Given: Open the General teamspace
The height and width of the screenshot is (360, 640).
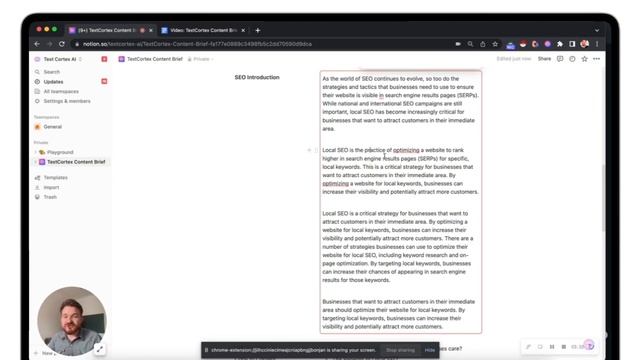Looking at the screenshot, I should [x=53, y=127].
